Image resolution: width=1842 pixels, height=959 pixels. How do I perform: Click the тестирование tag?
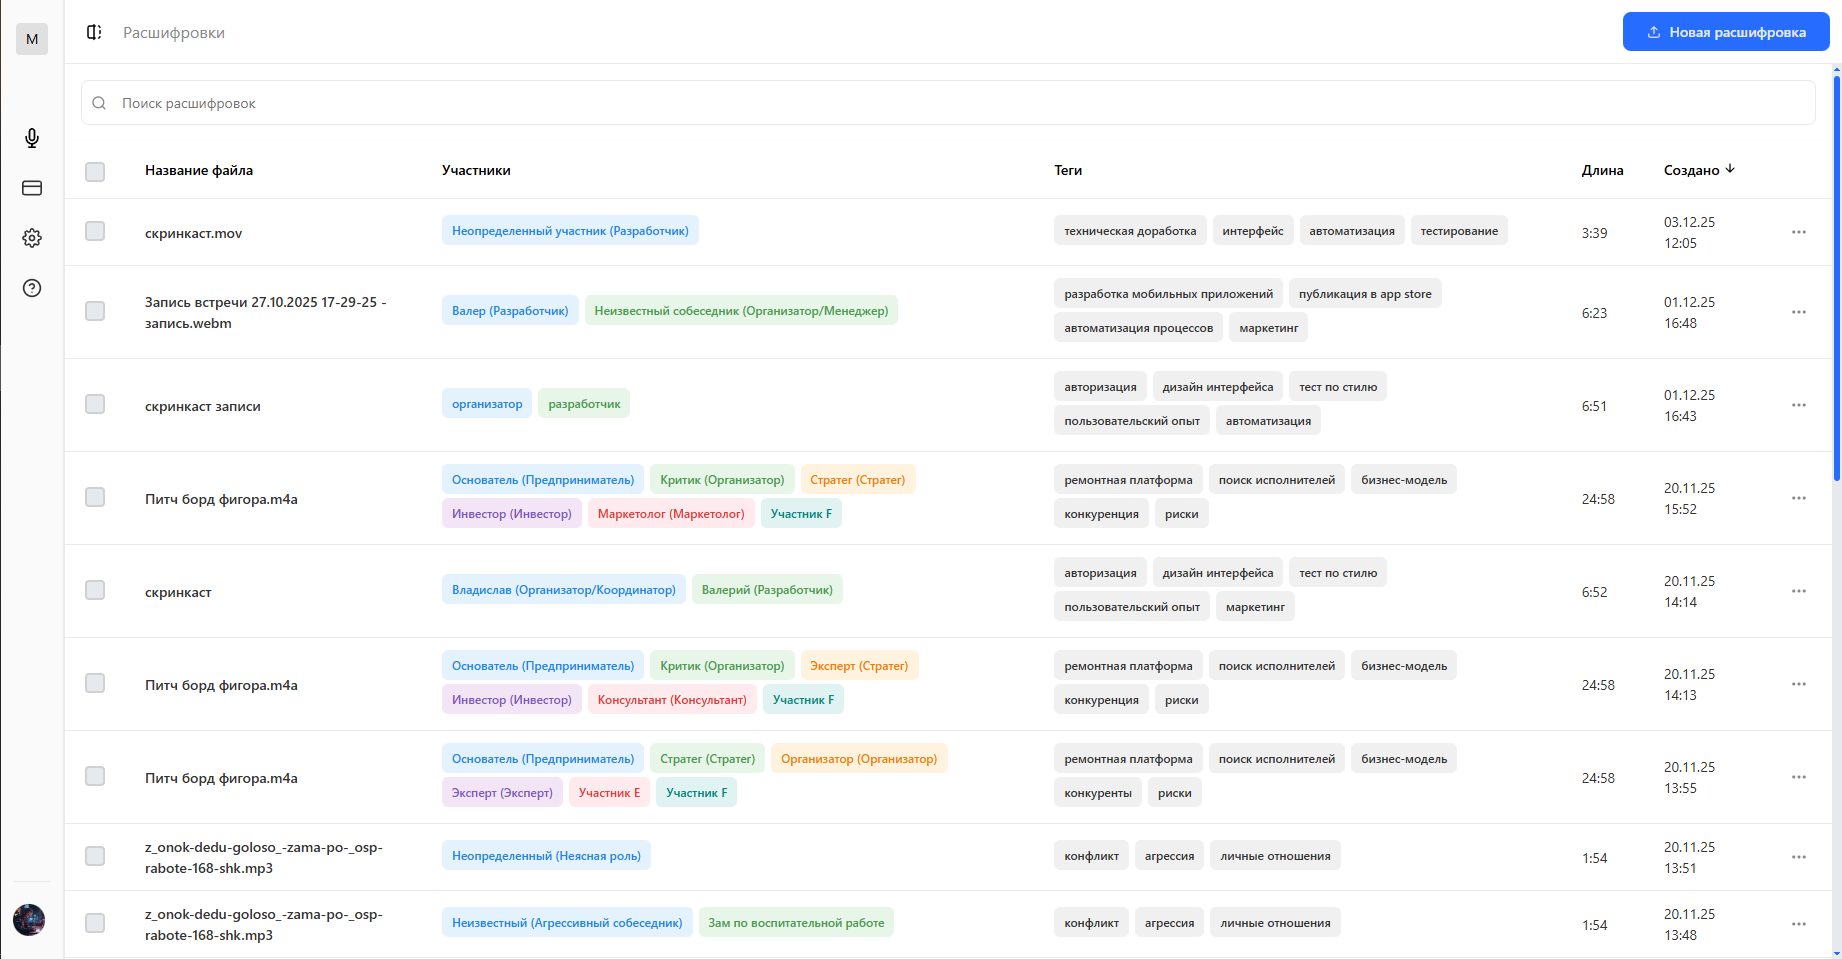pyautogui.click(x=1459, y=231)
